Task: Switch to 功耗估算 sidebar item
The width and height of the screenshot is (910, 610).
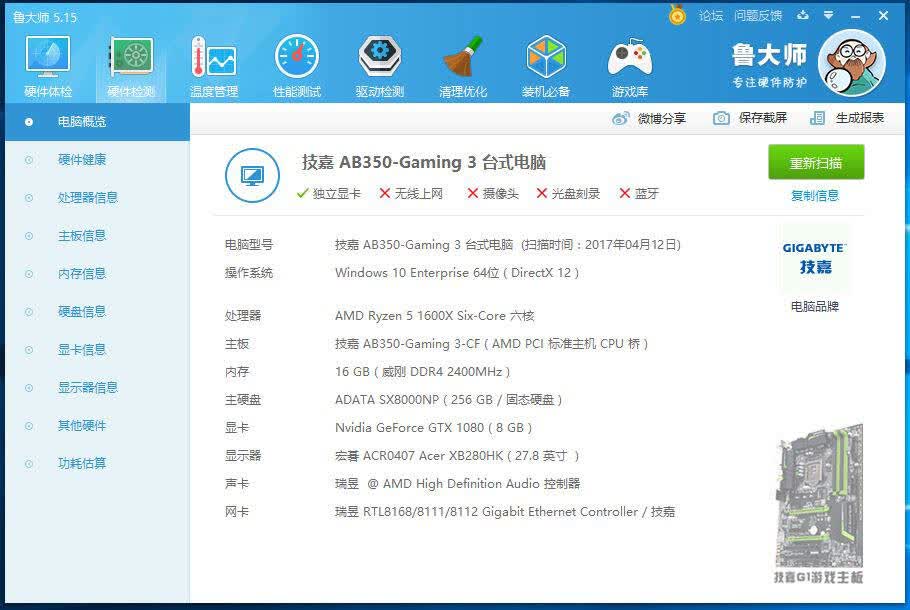Action: click(x=82, y=464)
